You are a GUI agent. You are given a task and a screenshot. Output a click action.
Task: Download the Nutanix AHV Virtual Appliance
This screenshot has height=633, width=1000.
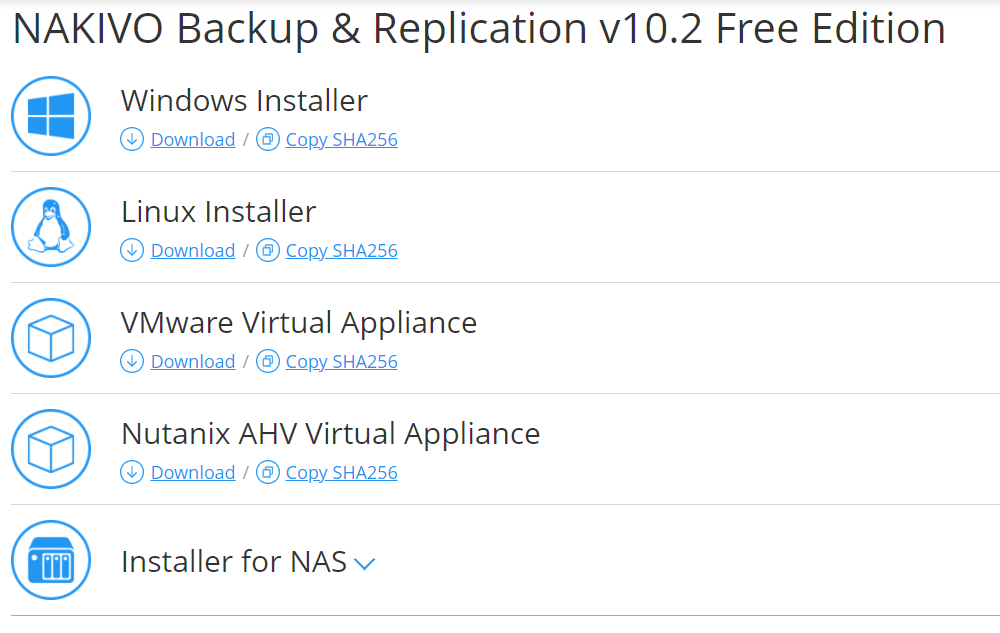pos(193,472)
